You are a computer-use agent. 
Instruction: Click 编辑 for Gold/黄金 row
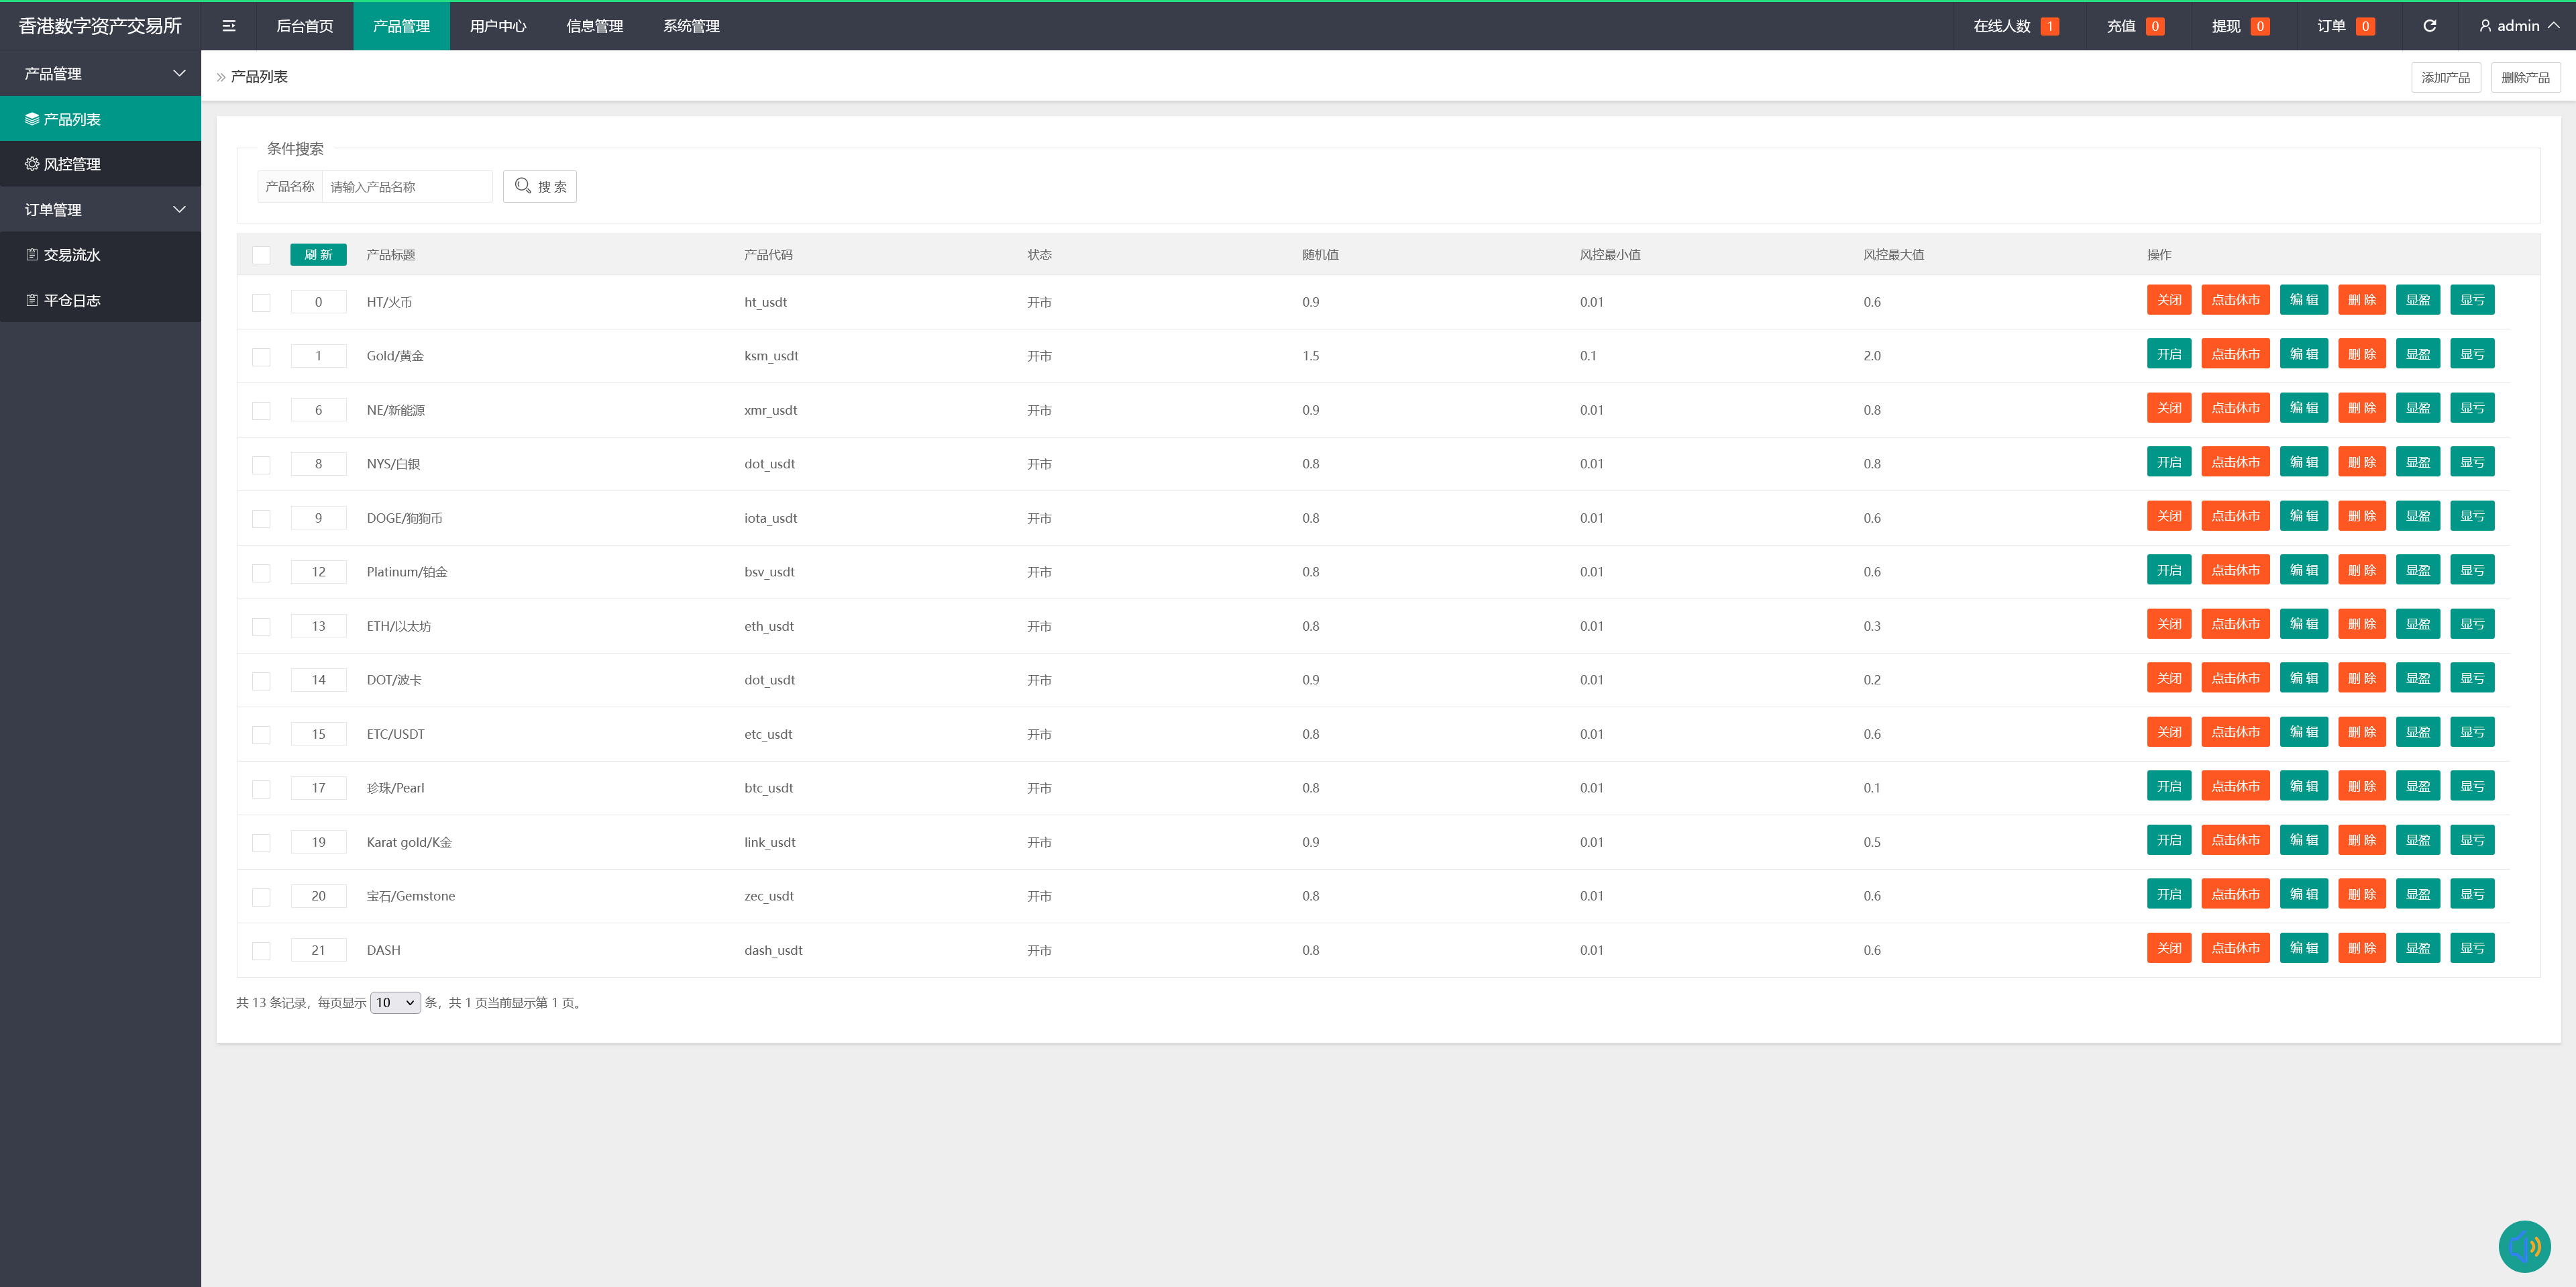pos(2303,354)
